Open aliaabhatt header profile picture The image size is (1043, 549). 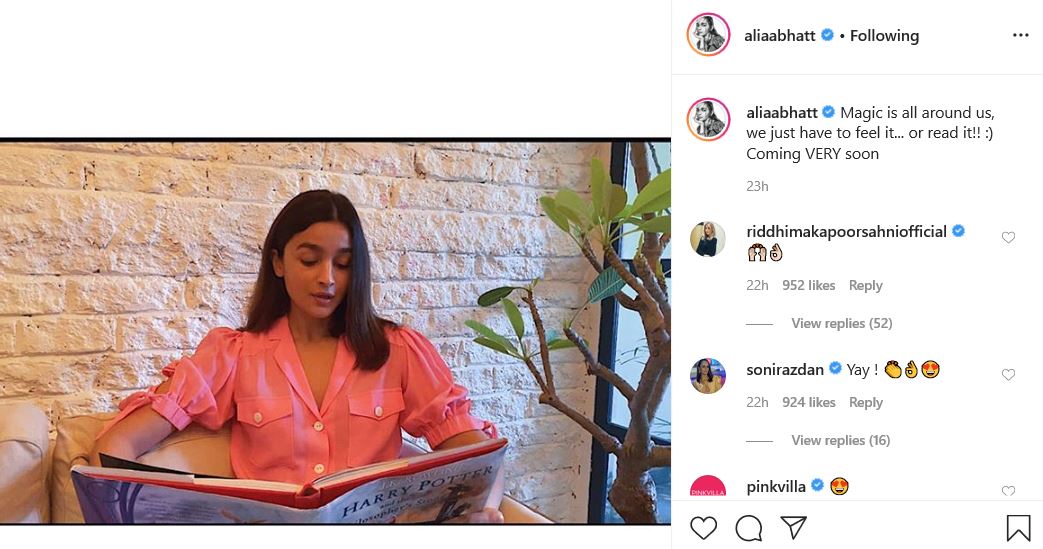pos(708,34)
